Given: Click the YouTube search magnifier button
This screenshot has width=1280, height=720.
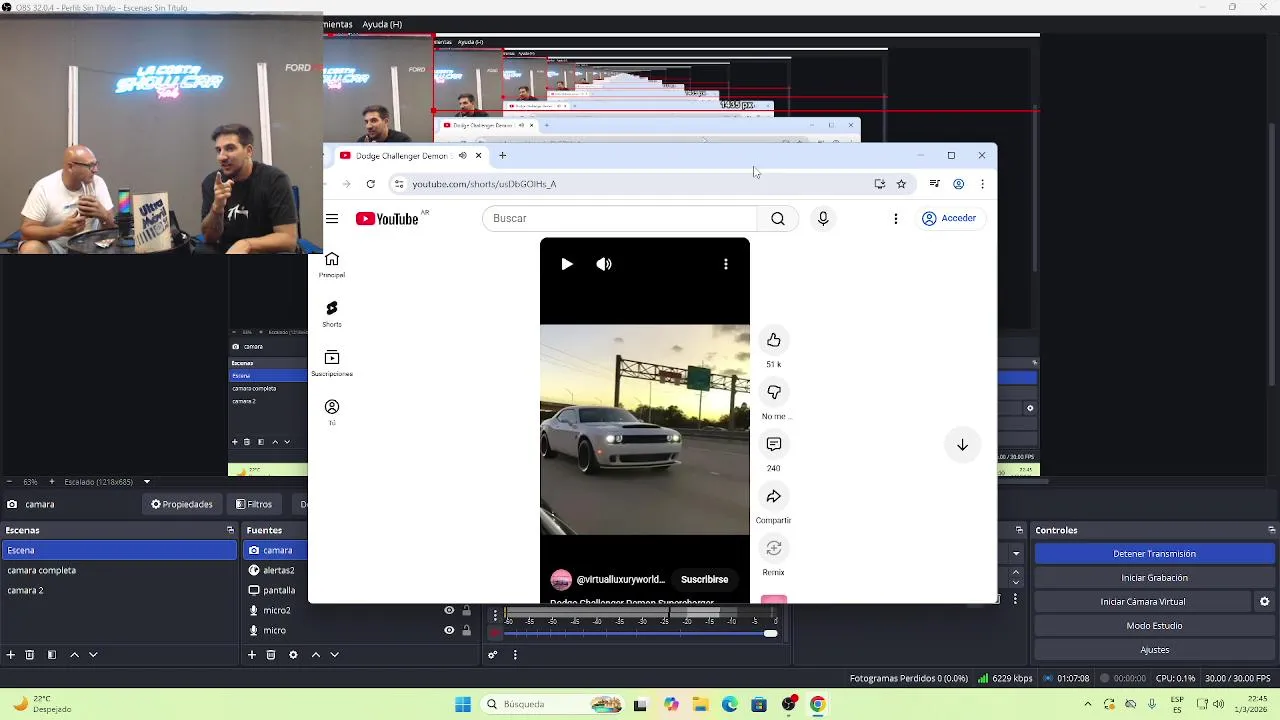Looking at the screenshot, I should tap(777, 219).
